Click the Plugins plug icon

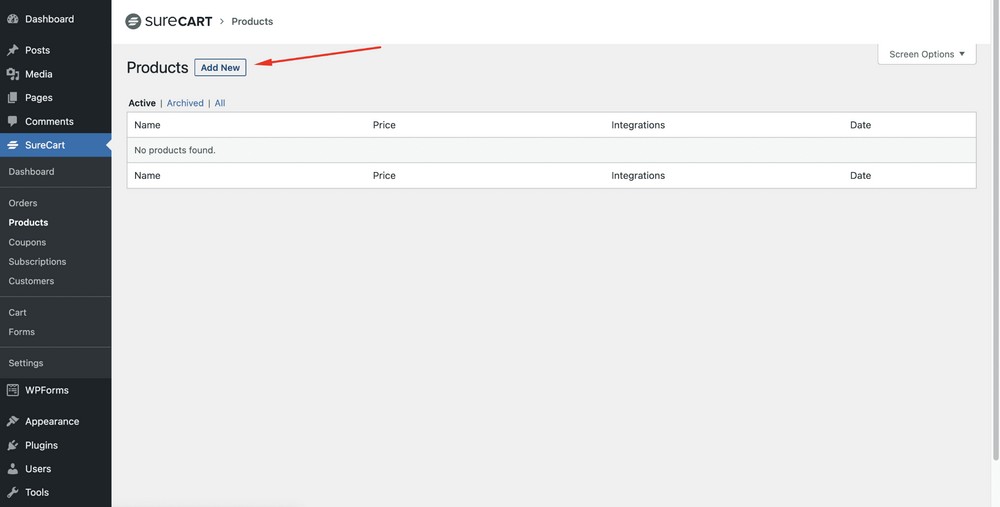(x=13, y=445)
